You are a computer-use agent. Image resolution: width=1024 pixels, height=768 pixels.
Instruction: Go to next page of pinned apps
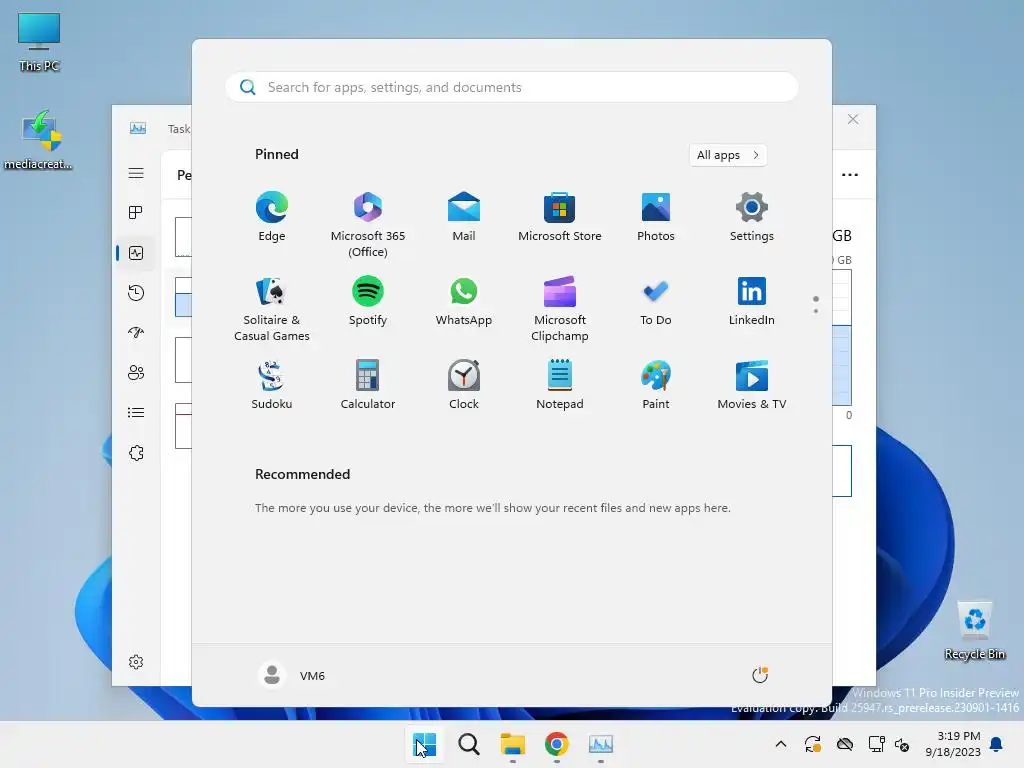816,311
